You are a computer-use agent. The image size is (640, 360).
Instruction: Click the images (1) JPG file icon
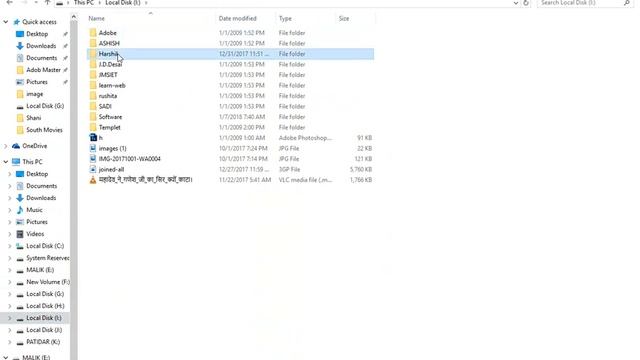tap(93, 148)
